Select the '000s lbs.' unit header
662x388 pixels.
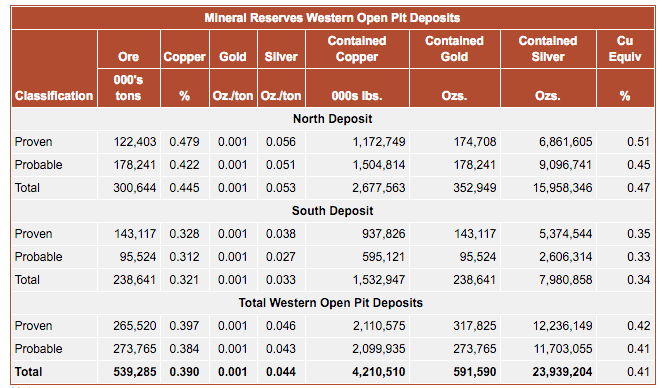[x=357, y=96]
